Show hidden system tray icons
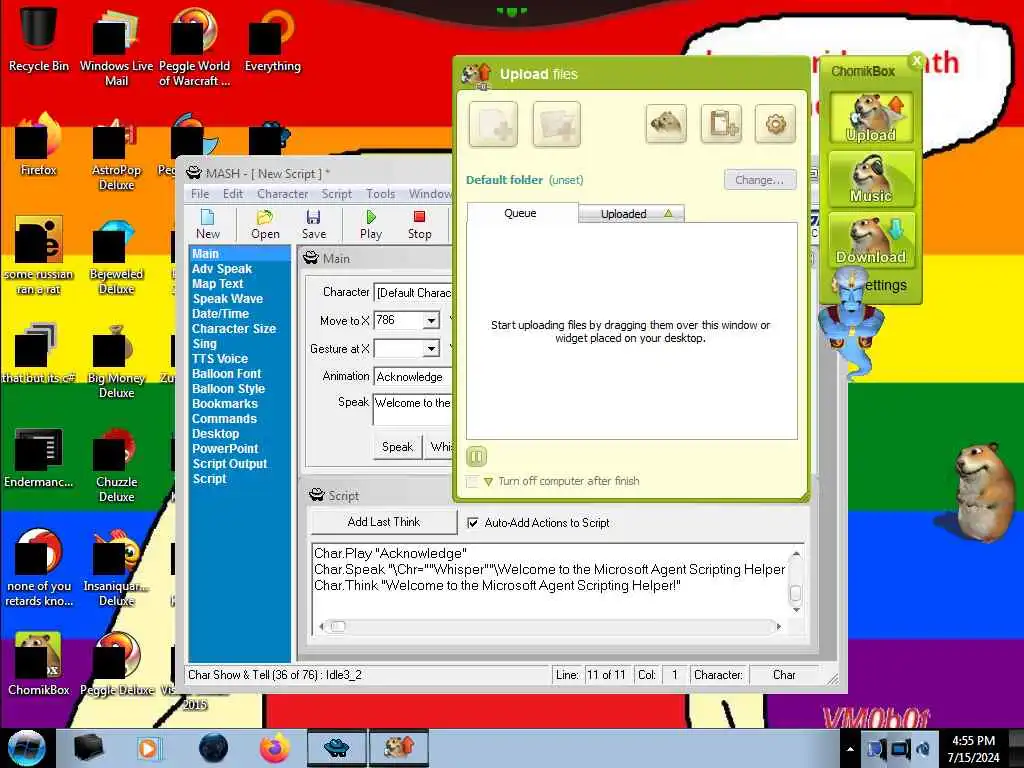Screen dimensions: 1024x768 click(x=850, y=750)
